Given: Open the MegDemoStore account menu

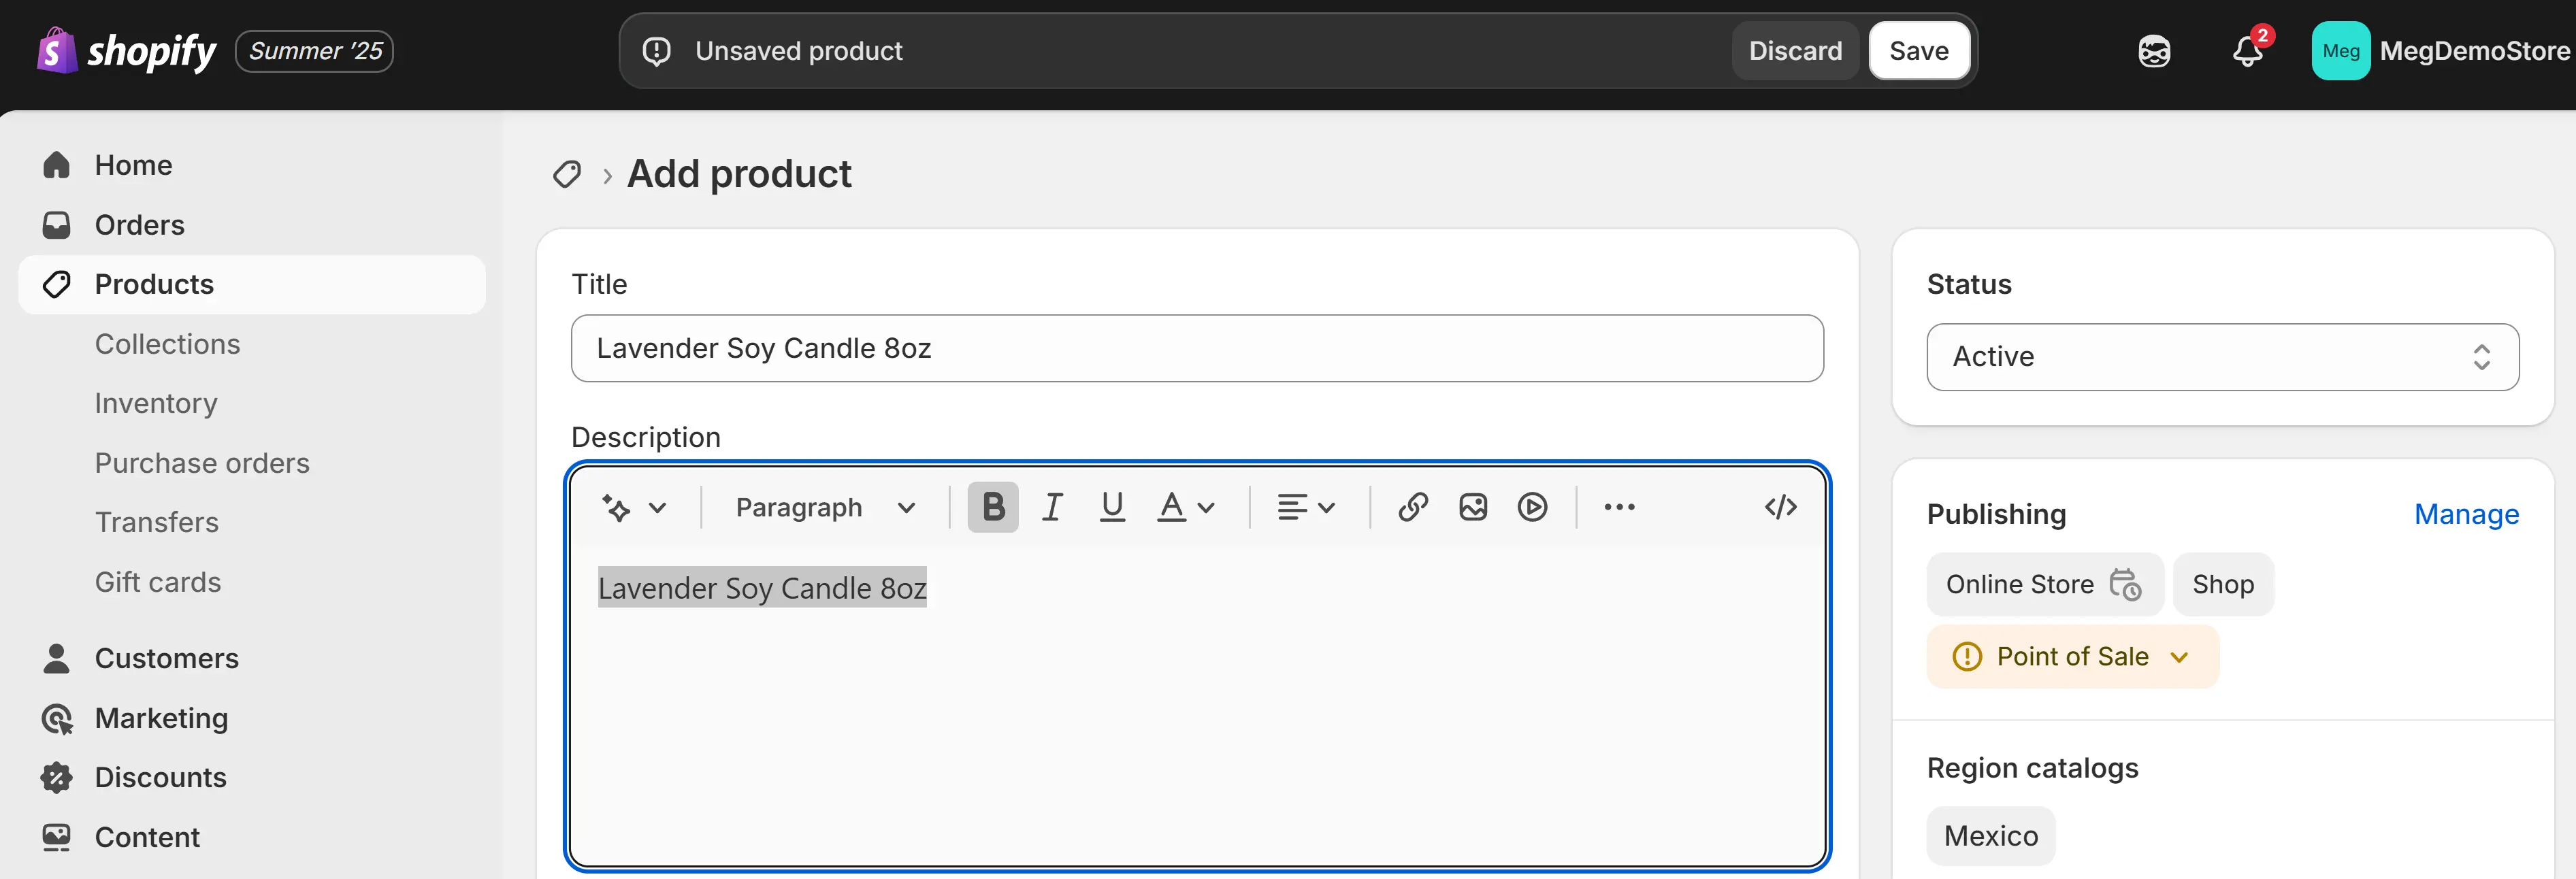Looking at the screenshot, I should [2441, 51].
